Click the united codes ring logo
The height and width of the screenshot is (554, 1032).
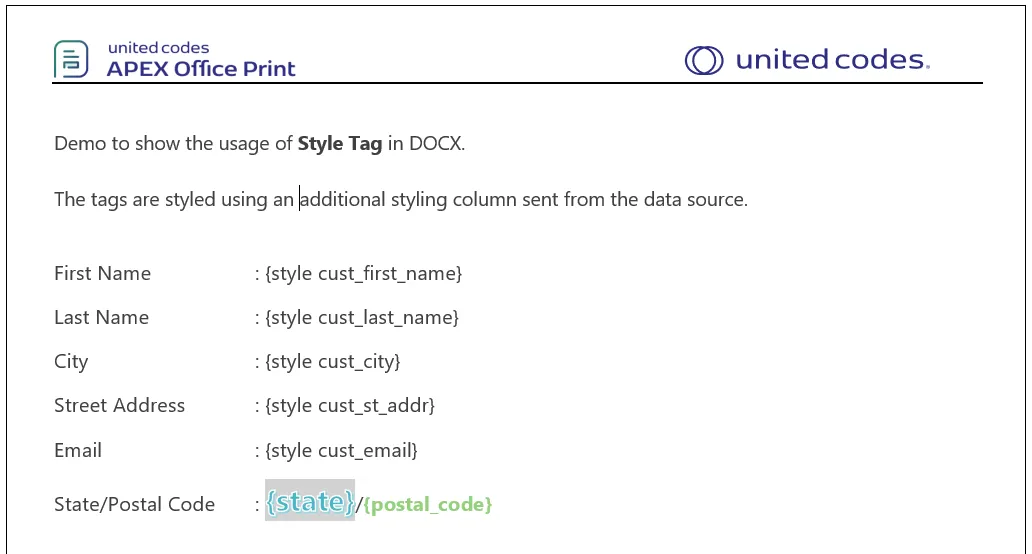(x=704, y=61)
